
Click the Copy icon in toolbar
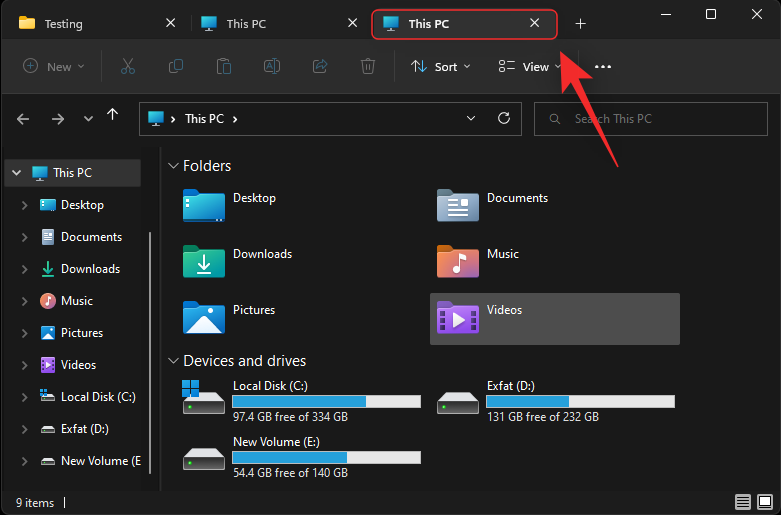coord(176,66)
